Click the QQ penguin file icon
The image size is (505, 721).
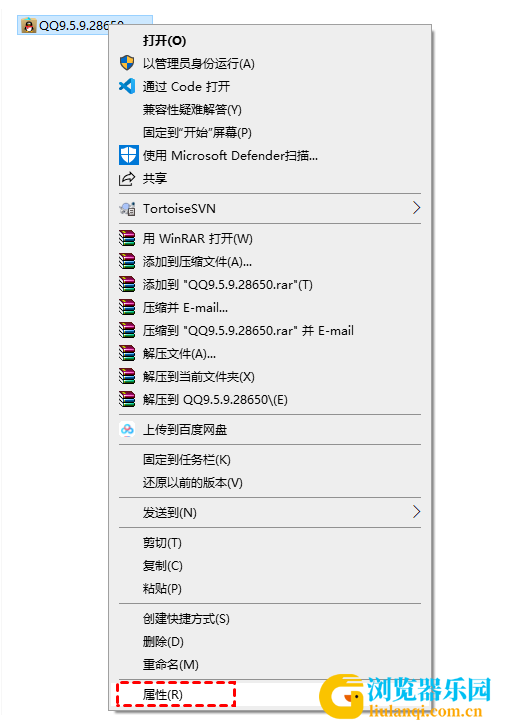tap(29, 25)
